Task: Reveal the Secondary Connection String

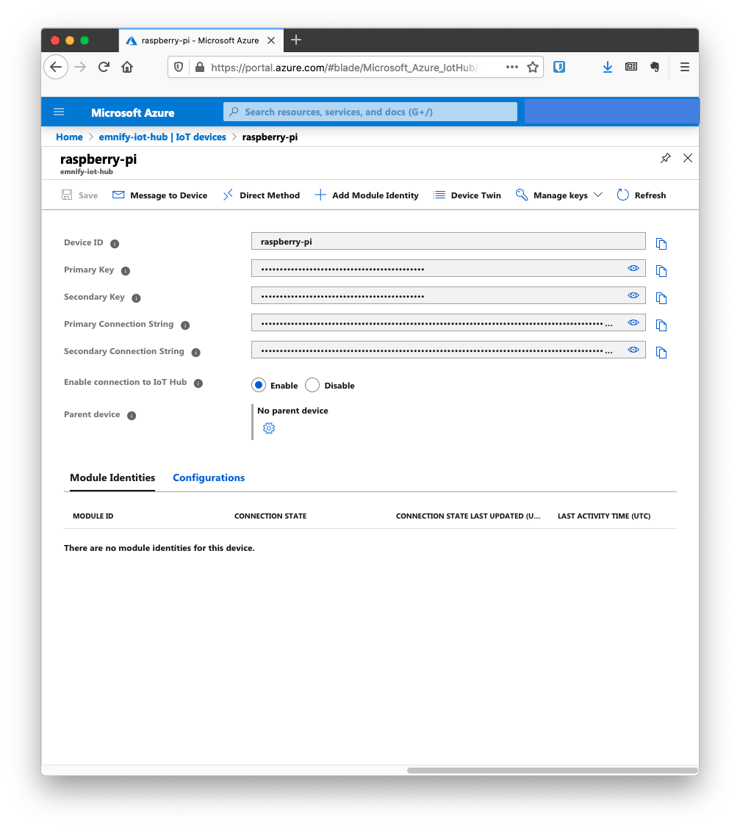Action: tap(633, 350)
